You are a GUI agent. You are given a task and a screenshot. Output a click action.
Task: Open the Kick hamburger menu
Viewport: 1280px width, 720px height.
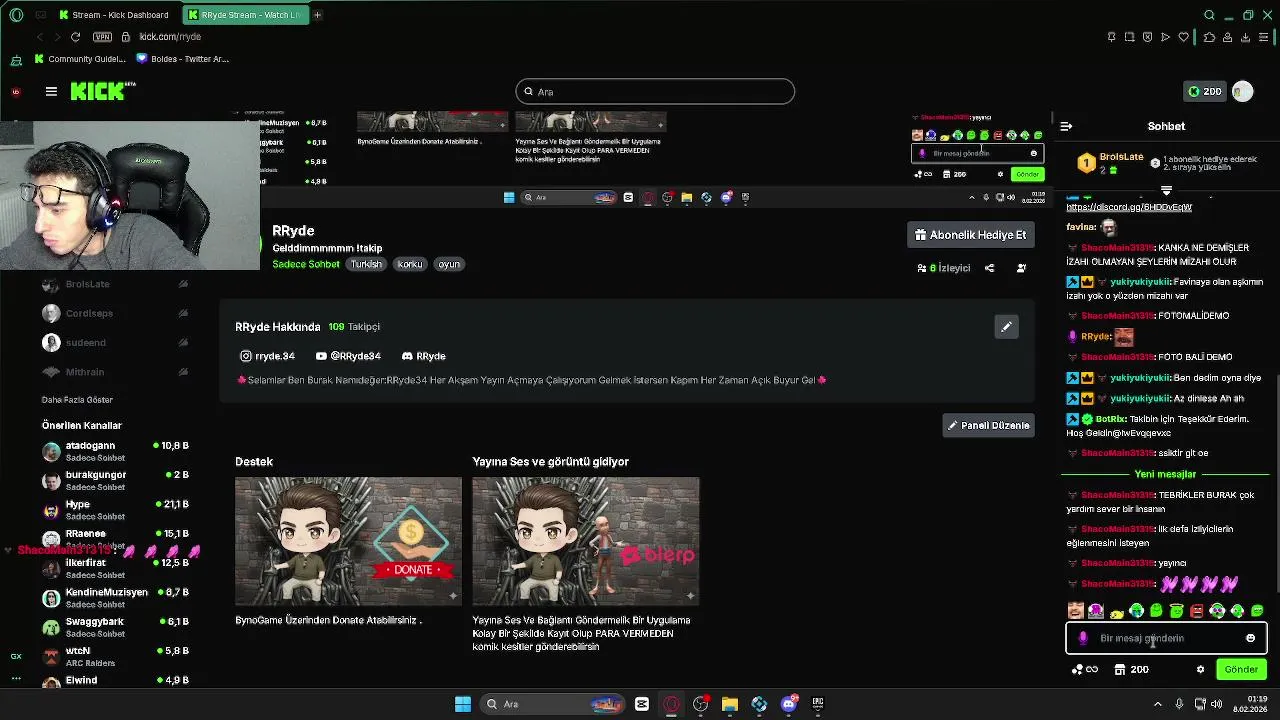(x=51, y=91)
